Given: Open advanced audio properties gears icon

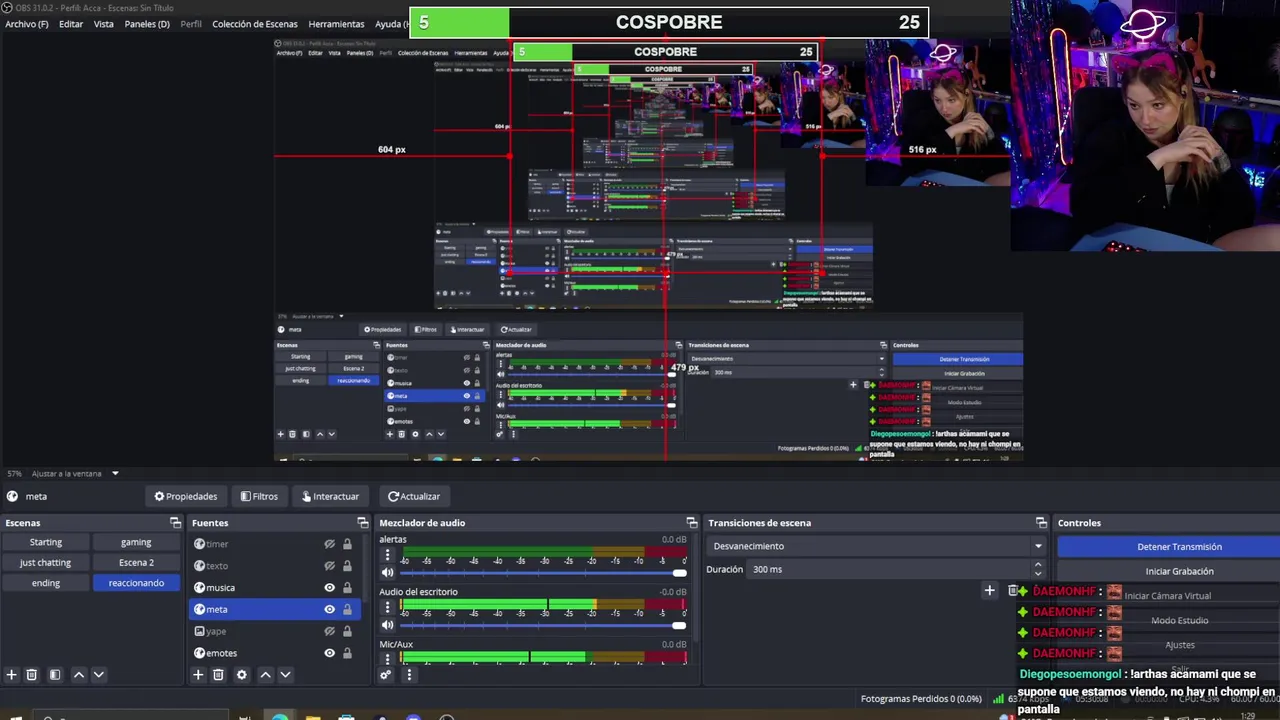Looking at the screenshot, I should tap(385, 675).
